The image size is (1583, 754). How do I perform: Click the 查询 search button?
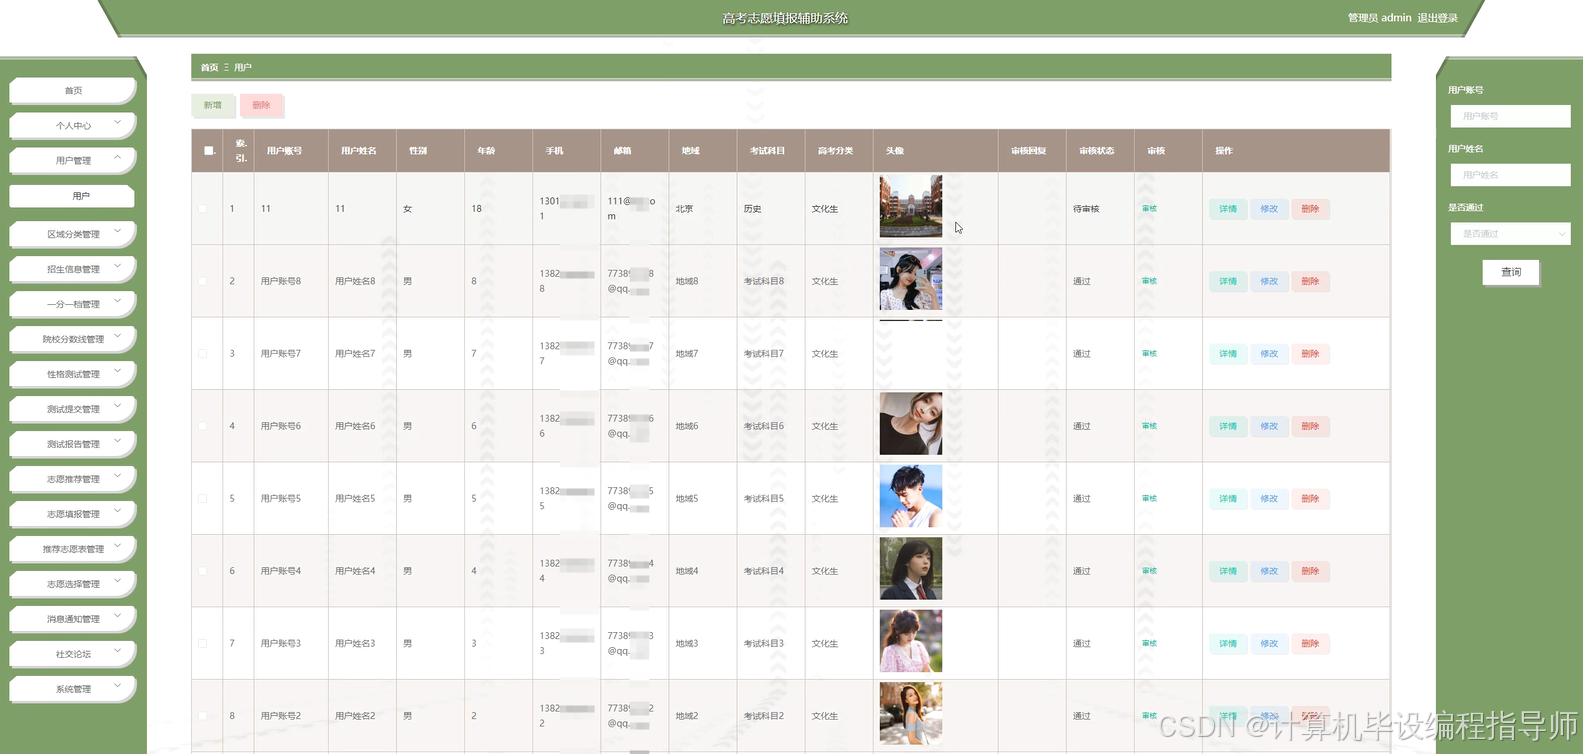click(x=1510, y=272)
